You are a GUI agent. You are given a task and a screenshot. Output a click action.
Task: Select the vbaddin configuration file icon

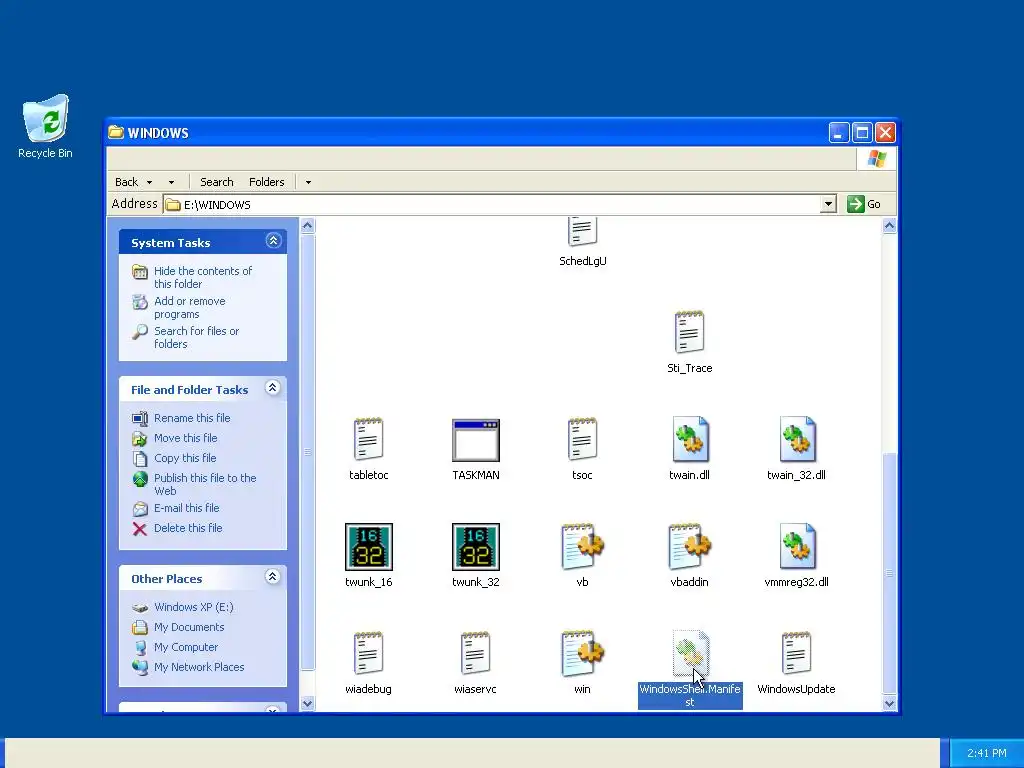690,546
